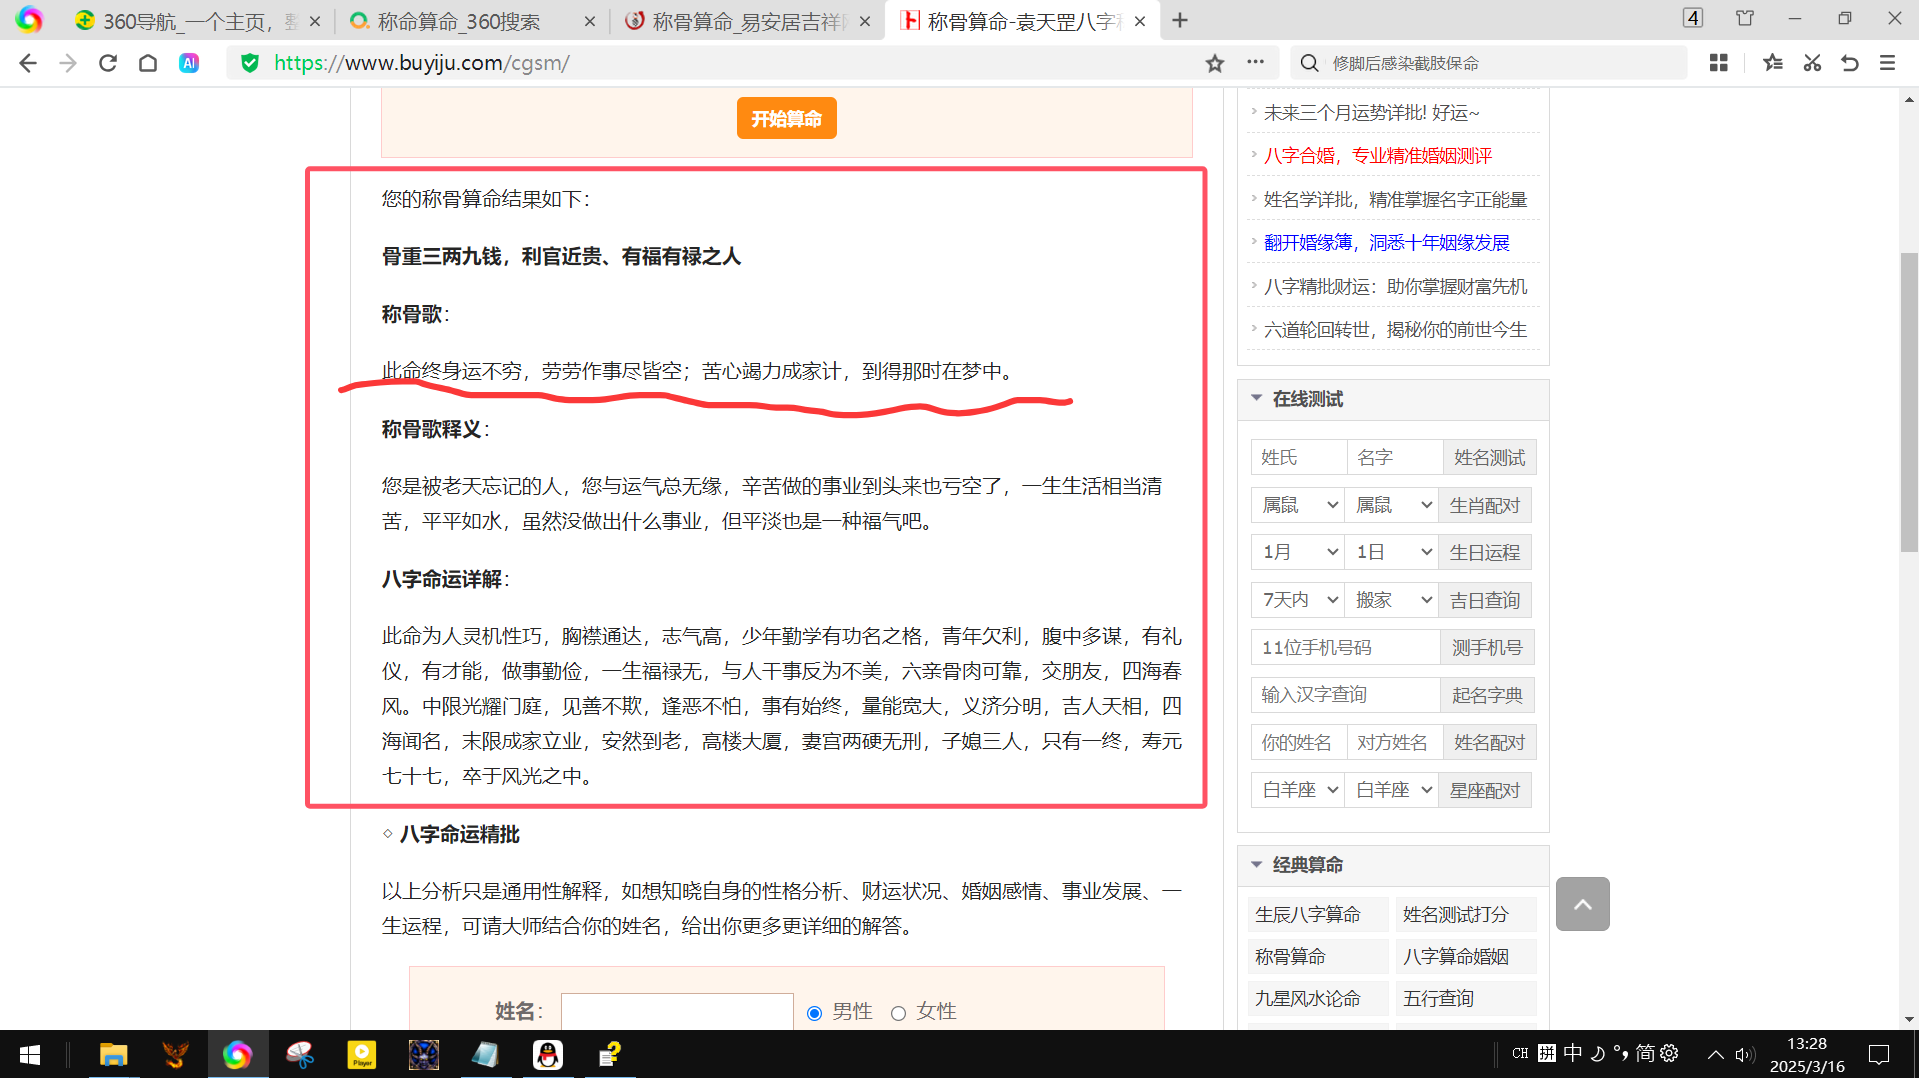Image resolution: width=1919 pixels, height=1078 pixels.
Task: Click the 中 input method indicator
Action: (1573, 1054)
